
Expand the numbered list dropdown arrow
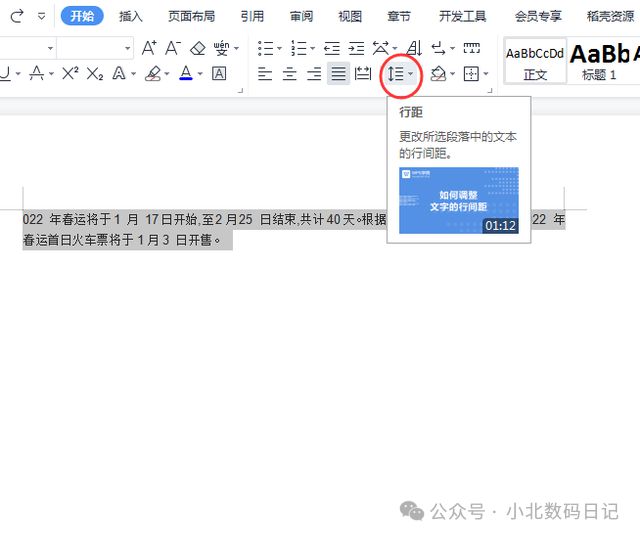(313, 49)
